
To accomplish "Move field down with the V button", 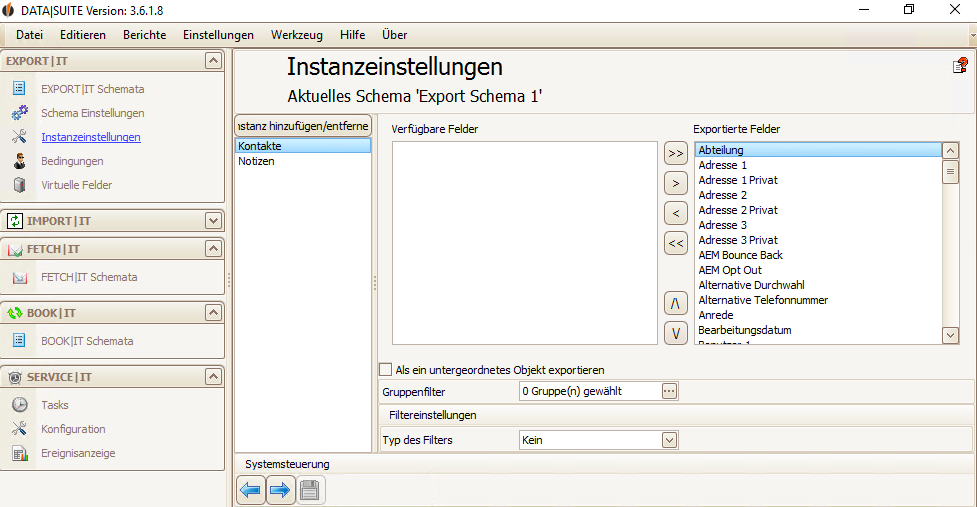I will [675, 333].
